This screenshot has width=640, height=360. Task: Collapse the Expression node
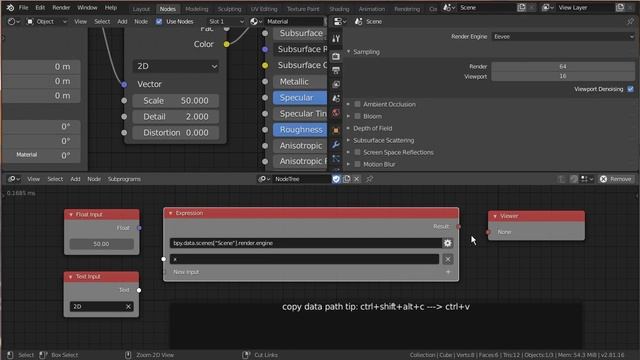click(x=171, y=213)
